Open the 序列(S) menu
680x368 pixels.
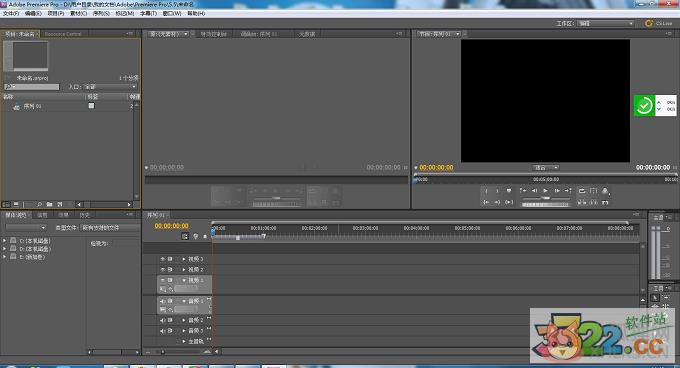(x=101, y=13)
